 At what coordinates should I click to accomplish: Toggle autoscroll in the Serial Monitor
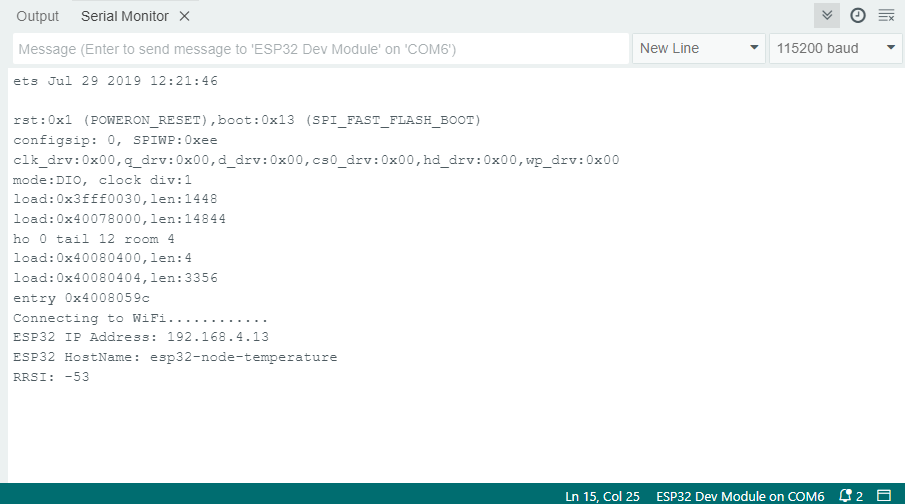pyautogui.click(x=827, y=15)
